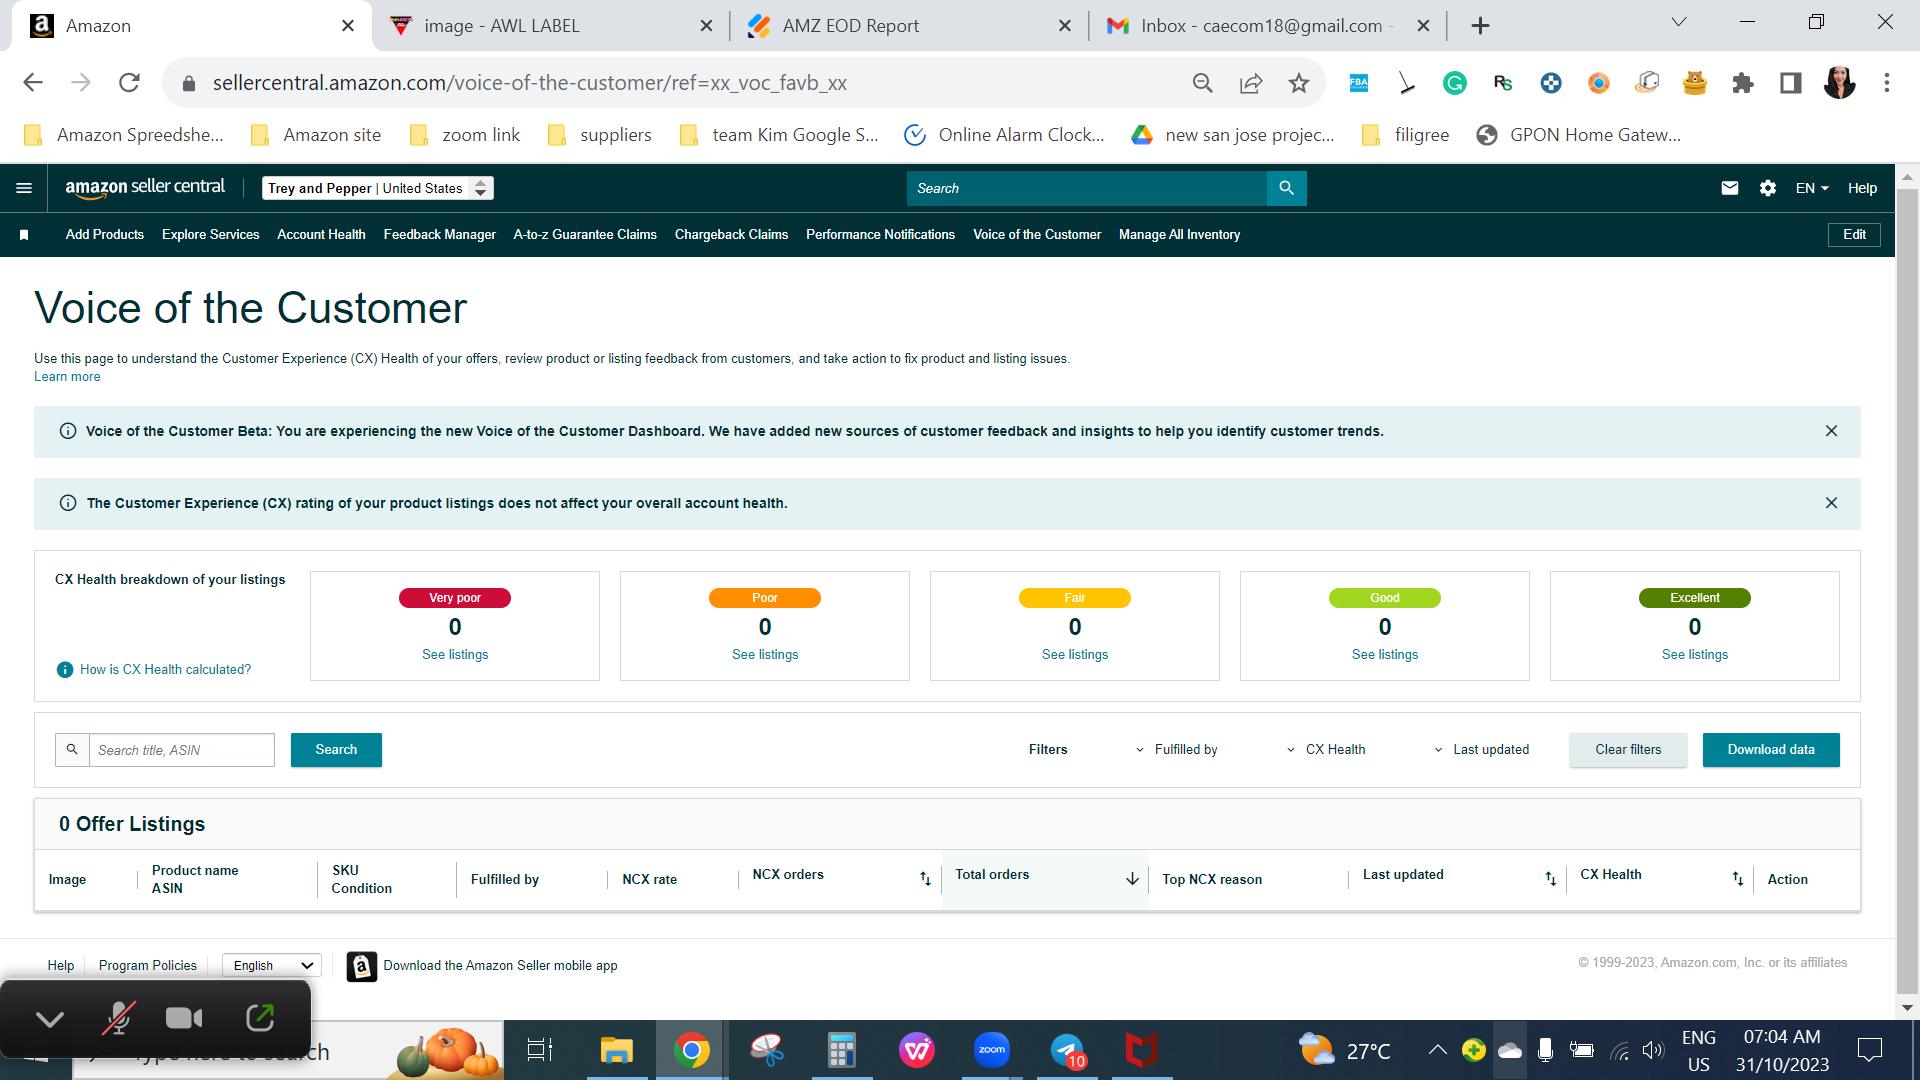1920x1080 pixels.
Task: Switch to the Gmail Inbox tab
Action: [1268, 26]
